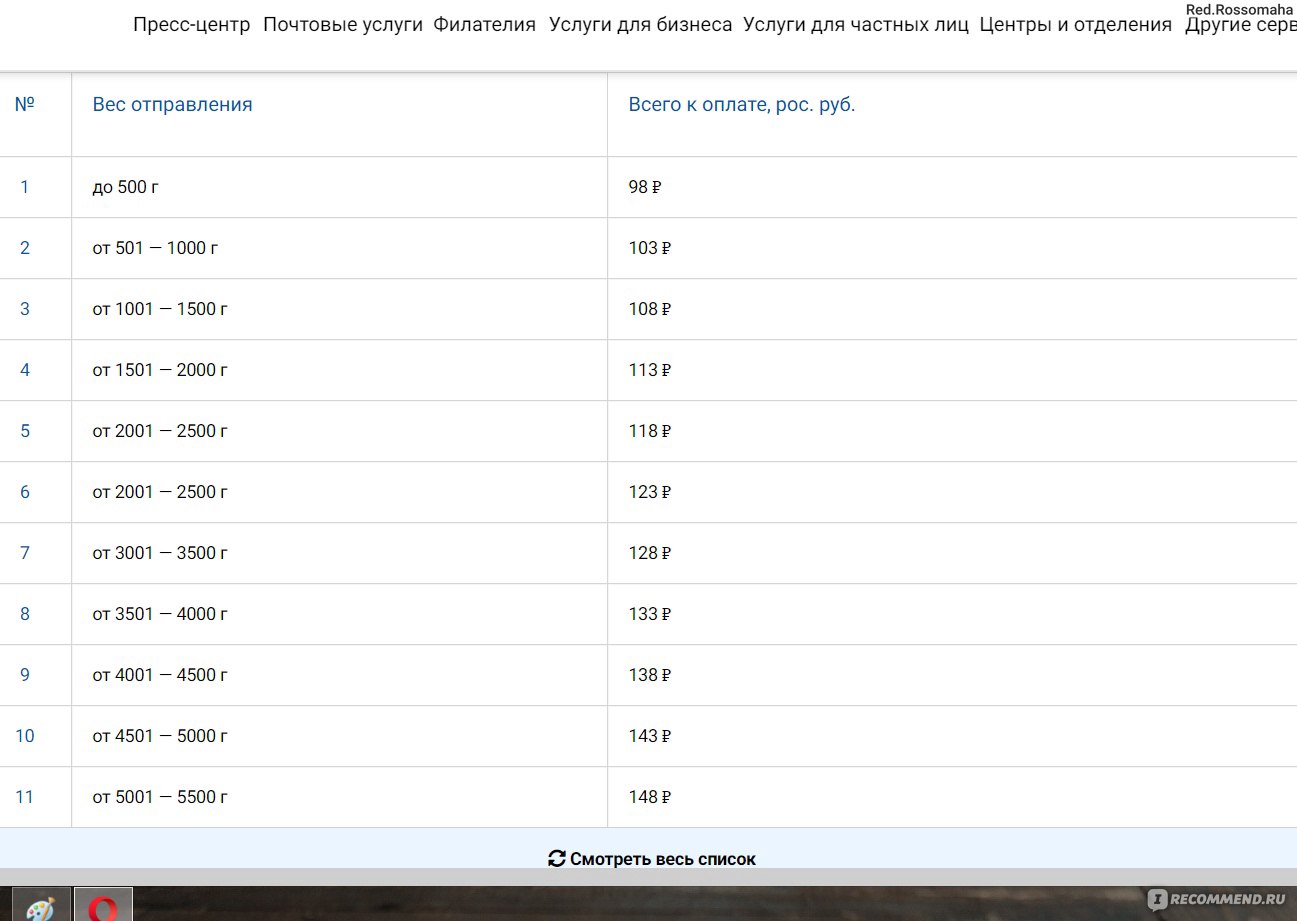The image size is (1297, 921).
Task: Open the Почтовые услуги menu
Action: tap(343, 25)
